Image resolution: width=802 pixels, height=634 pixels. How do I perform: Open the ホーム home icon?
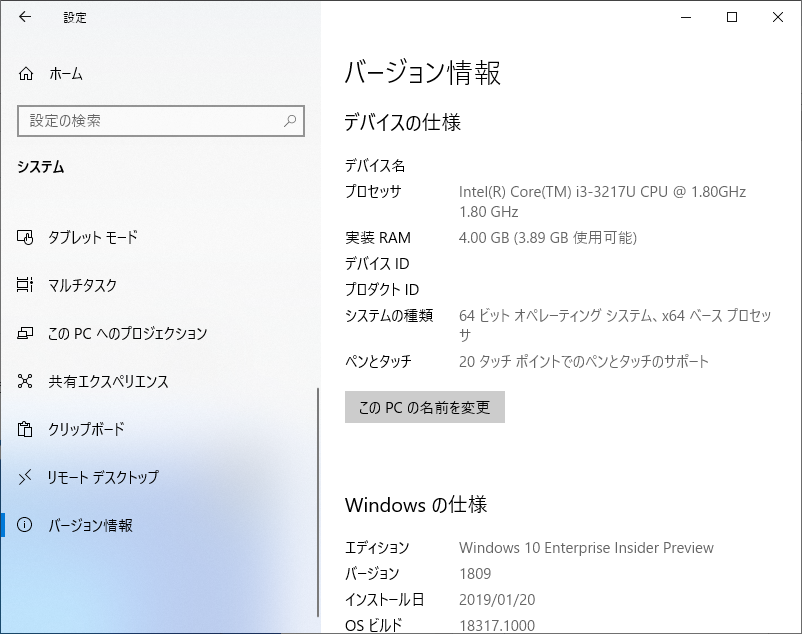26,74
